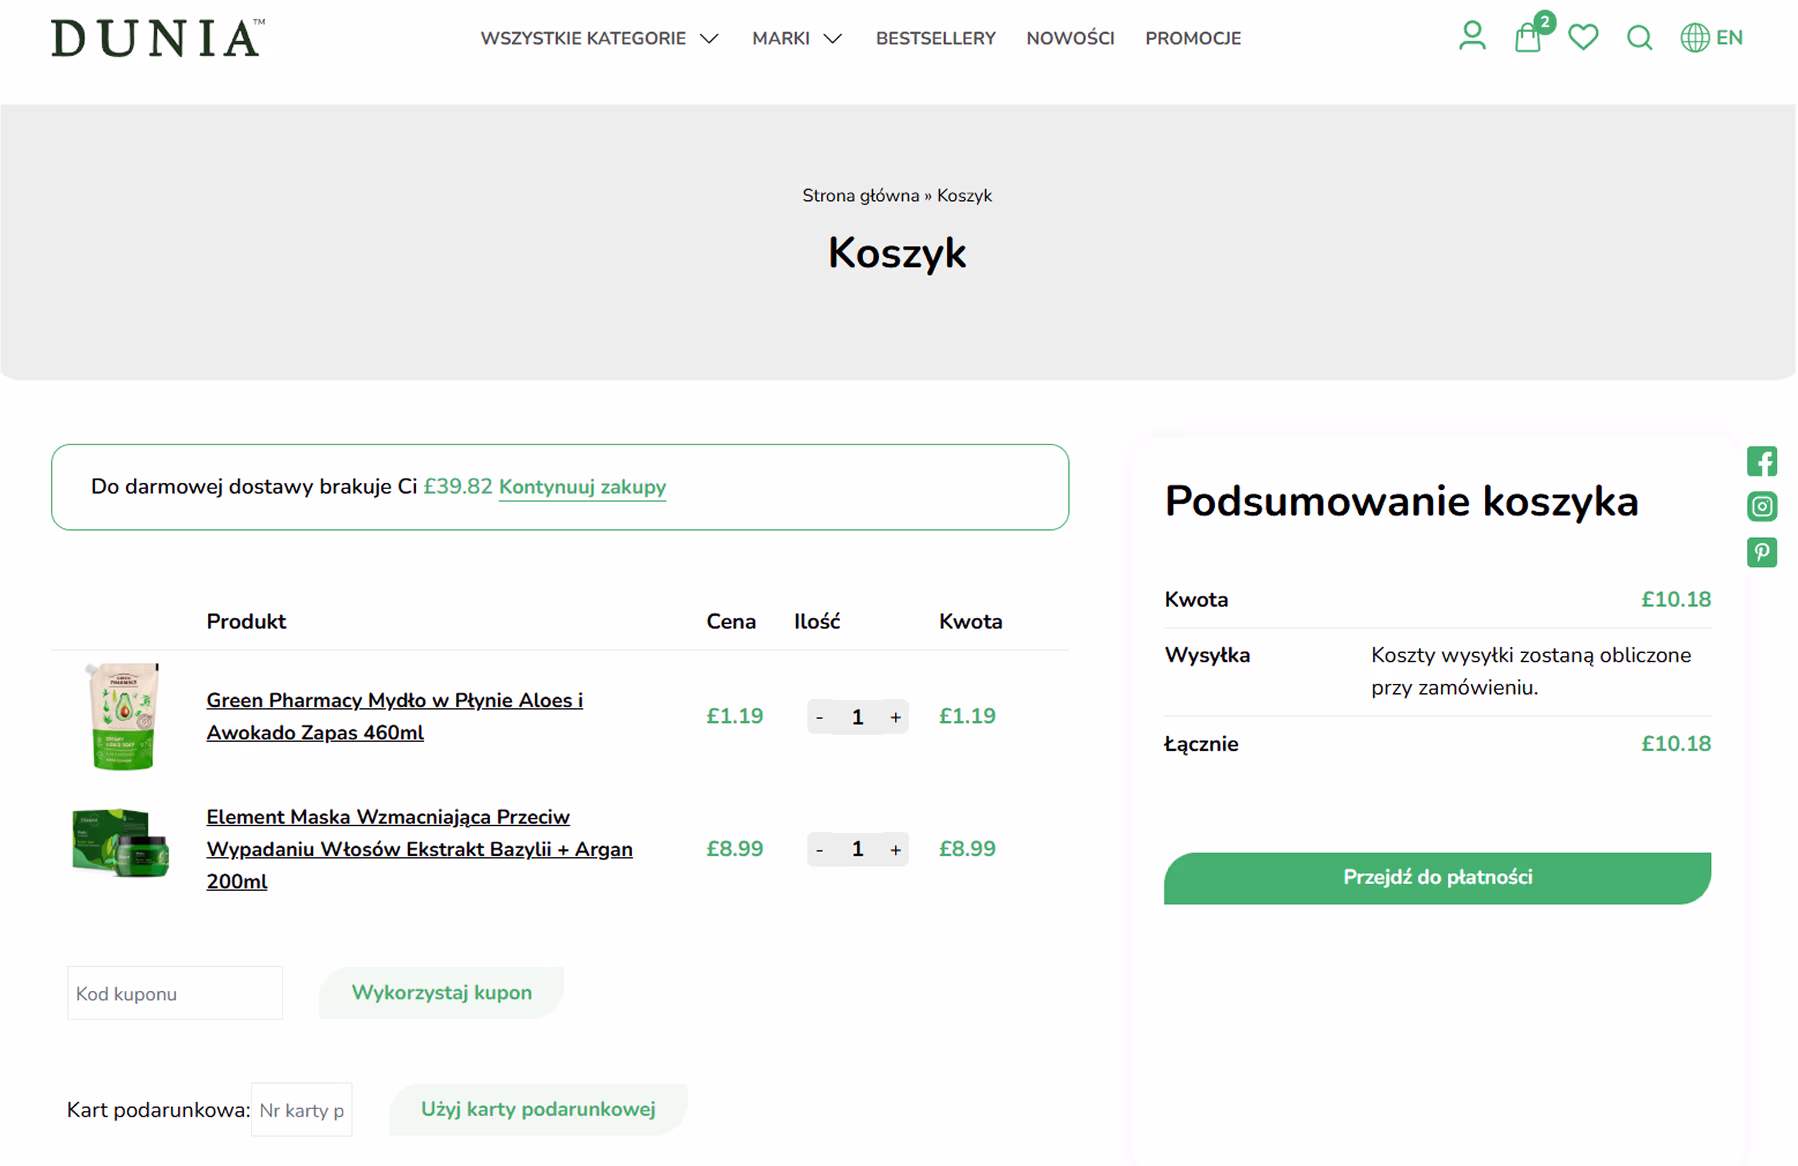Click Kontynuuj zakupy link
1798x1166 pixels.
pyautogui.click(x=582, y=487)
